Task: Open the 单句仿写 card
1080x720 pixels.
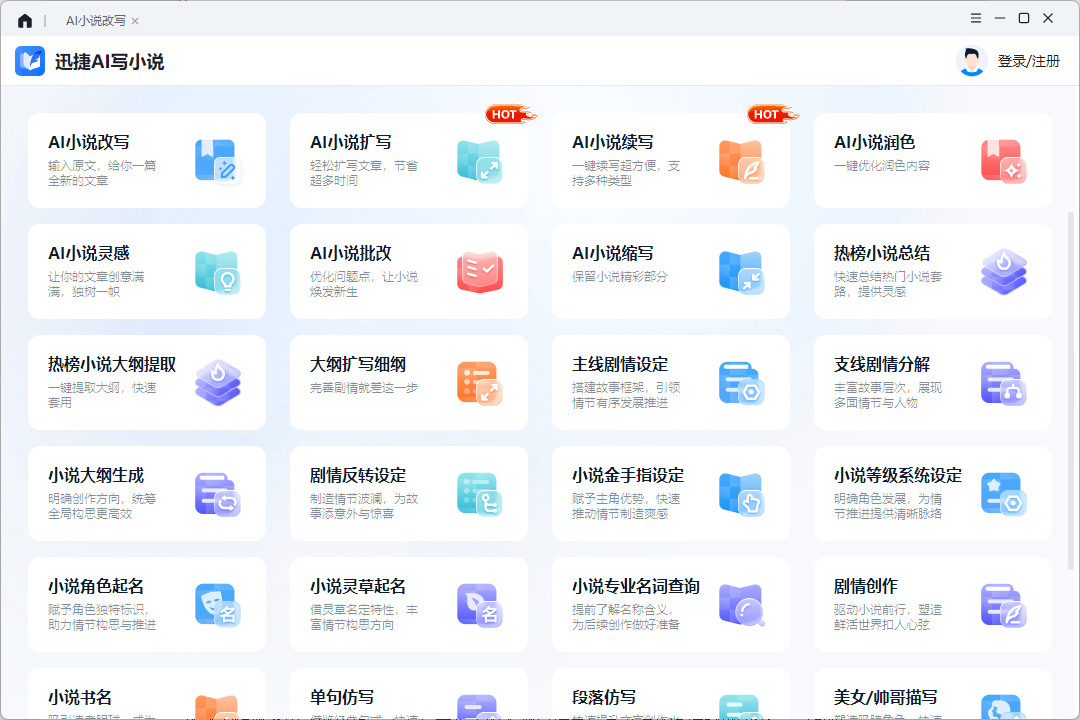Action: pos(409,694)
